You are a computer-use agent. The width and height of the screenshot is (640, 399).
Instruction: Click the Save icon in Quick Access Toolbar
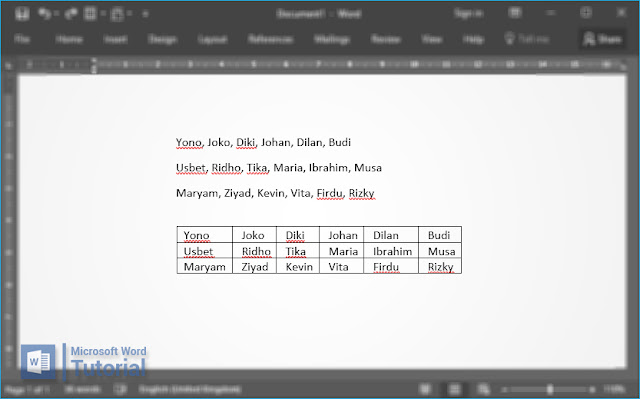(22, 14)
